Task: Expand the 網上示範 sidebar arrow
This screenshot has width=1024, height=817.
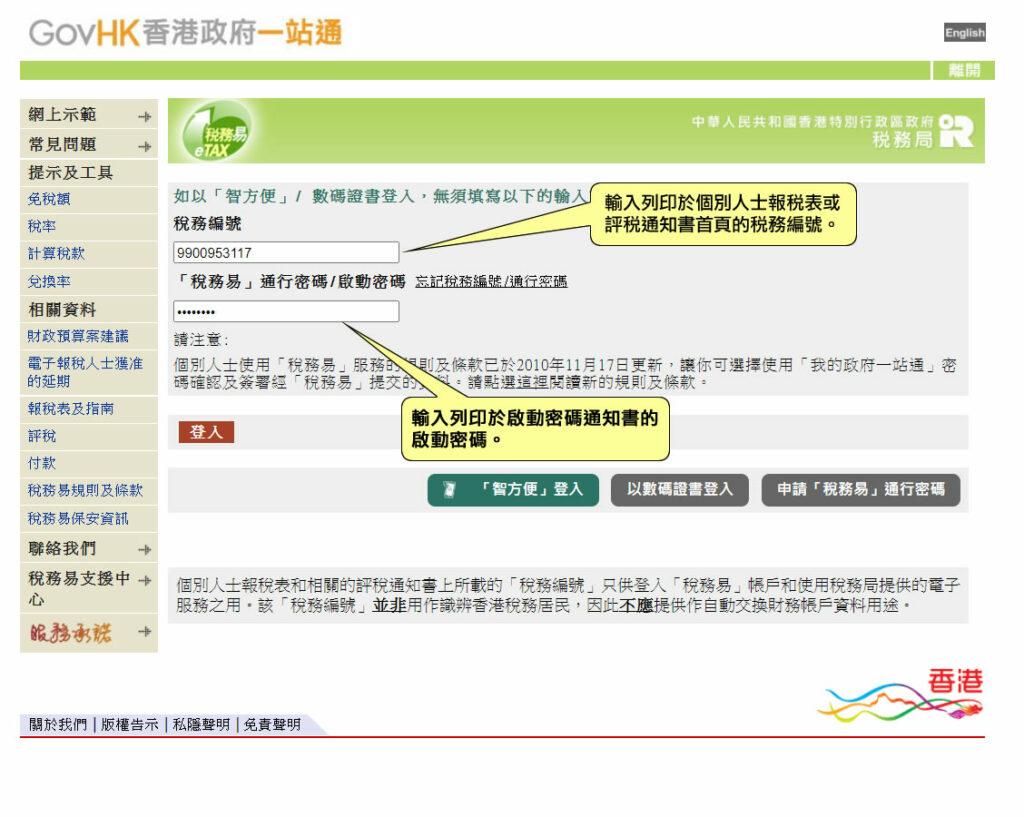Action: tap(144, 115)
